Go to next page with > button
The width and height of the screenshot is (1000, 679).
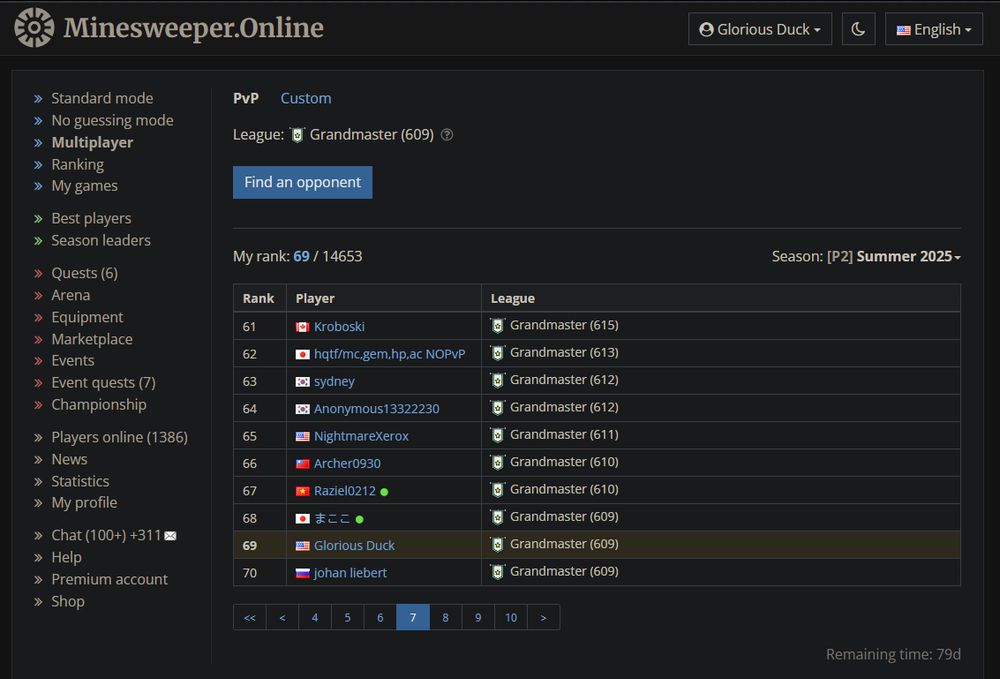(543, 617)
